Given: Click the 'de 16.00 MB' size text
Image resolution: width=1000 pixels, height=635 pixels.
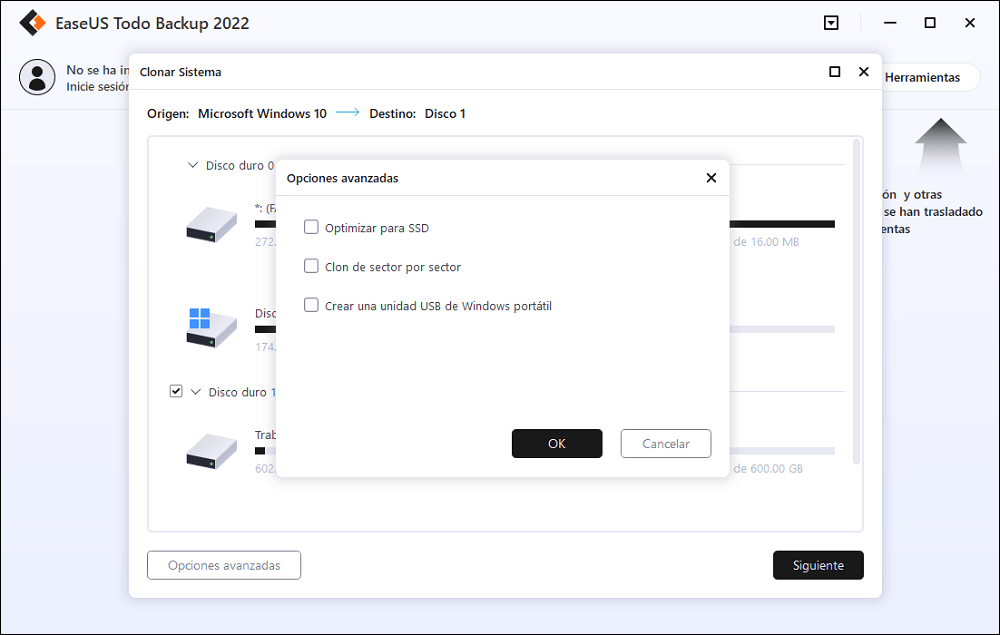Looking at the screenshot, I should coord(766,242).
